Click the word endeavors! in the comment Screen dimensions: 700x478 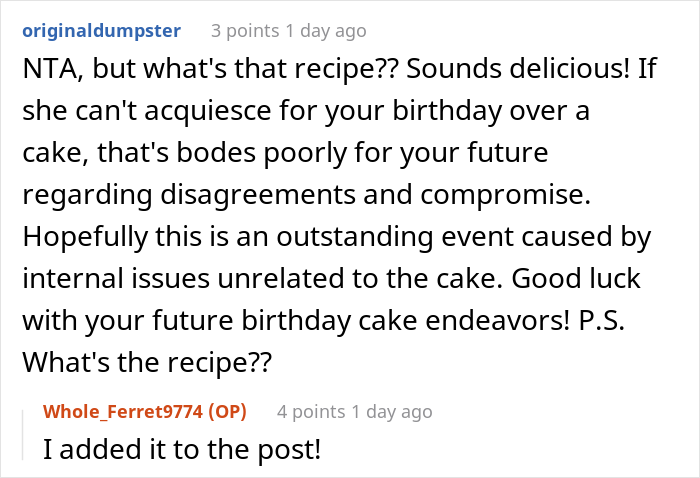[498, 320]
